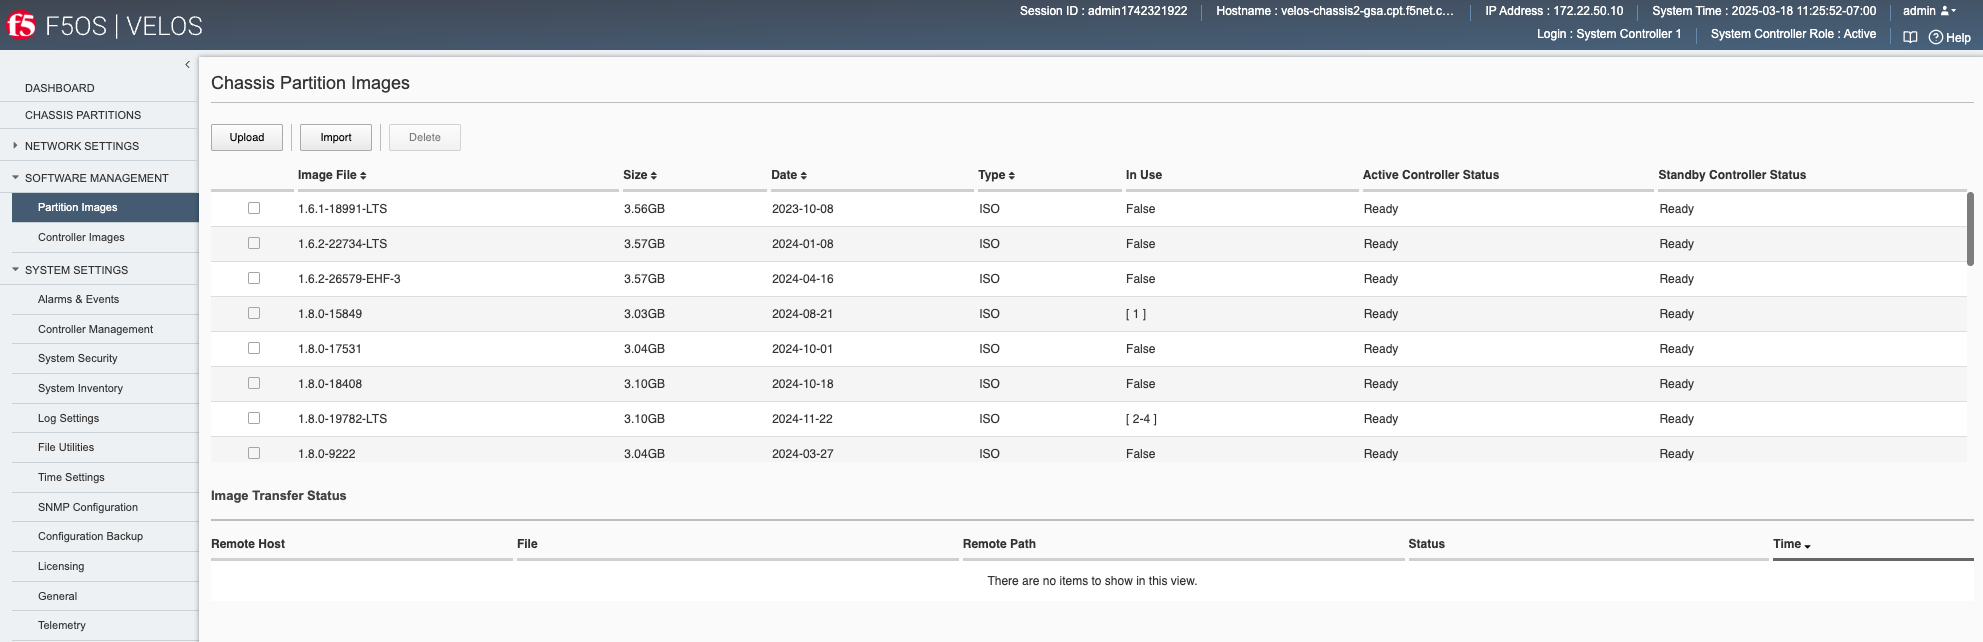Sort by Type column

(996, 175)
